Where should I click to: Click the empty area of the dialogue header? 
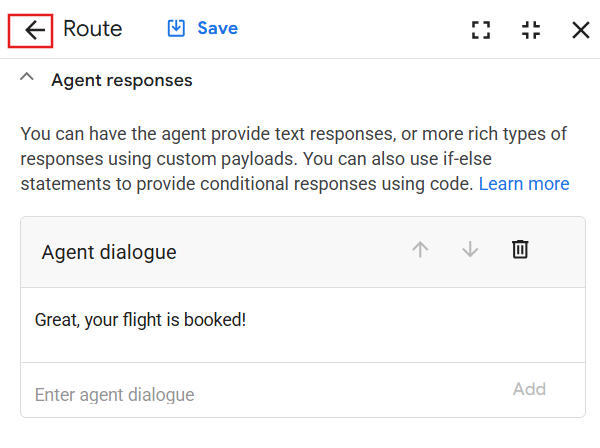(291, 252)
